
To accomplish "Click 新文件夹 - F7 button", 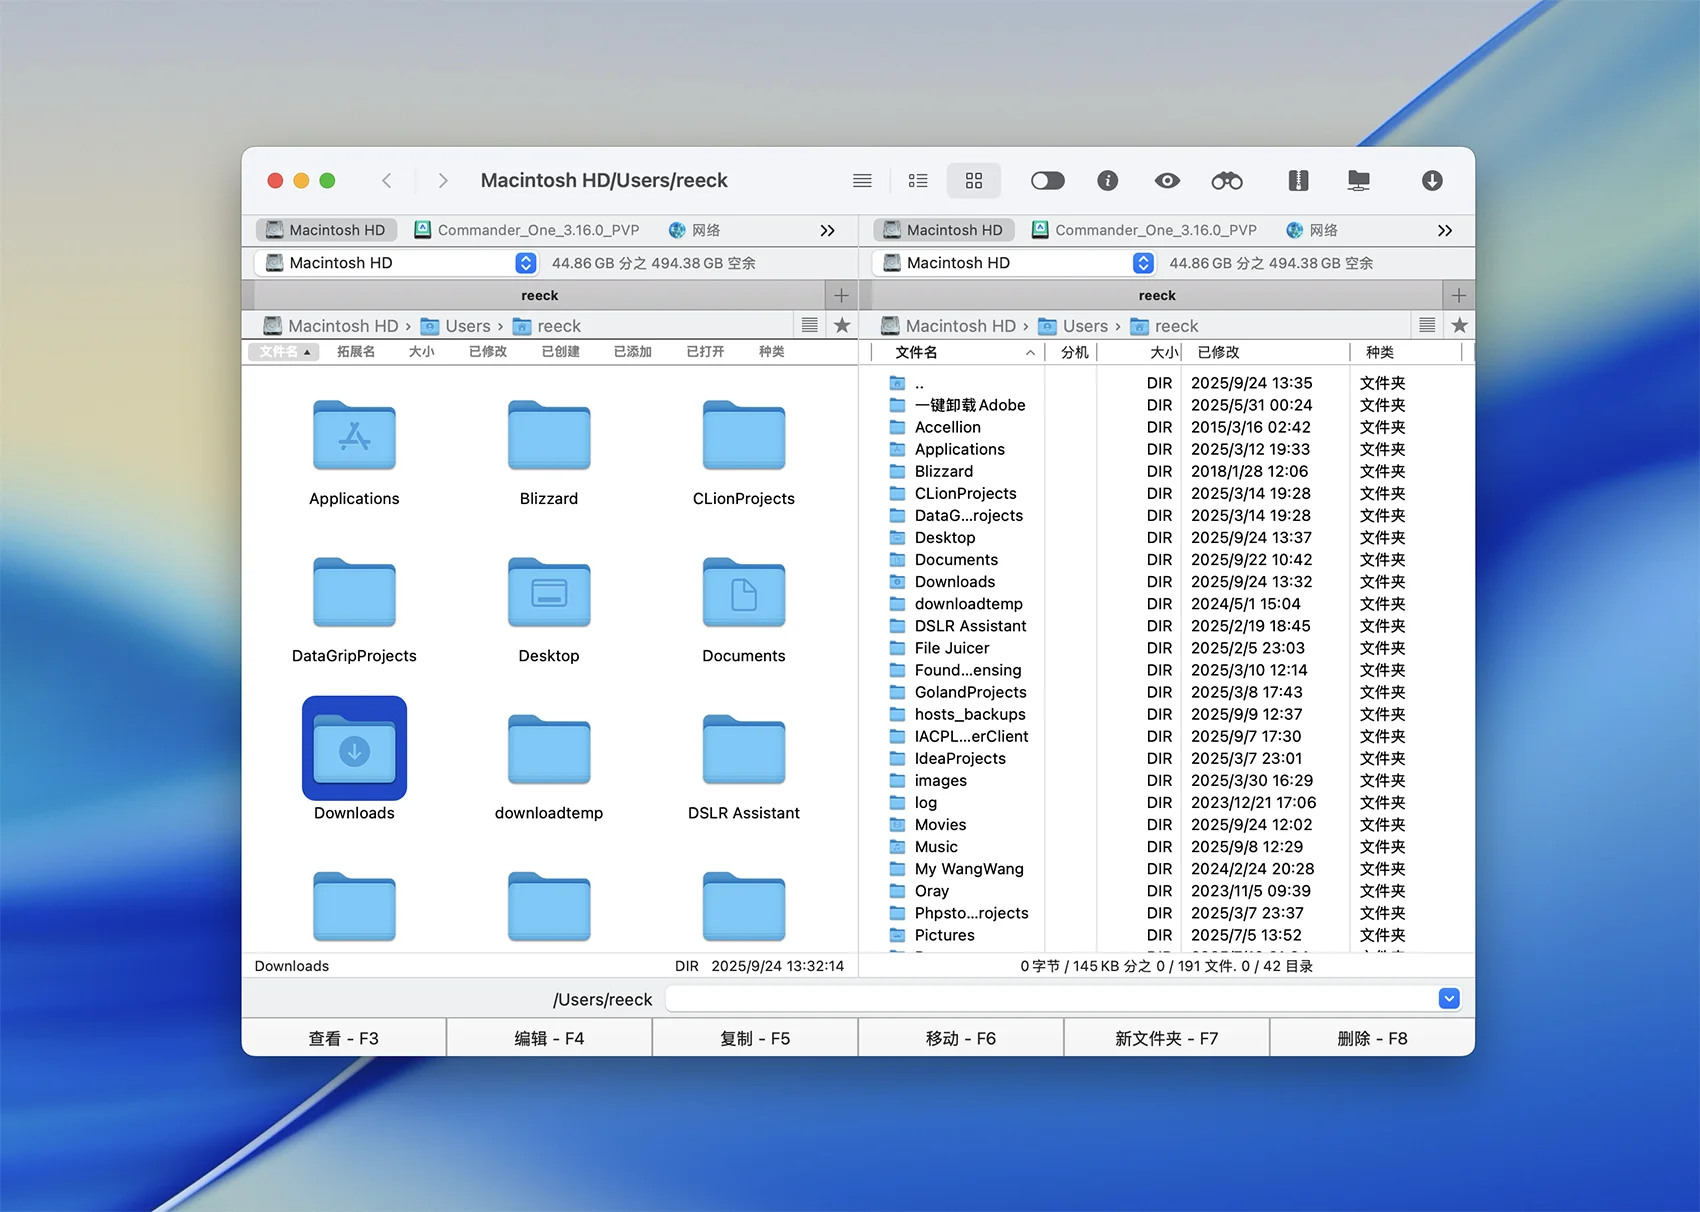I will tap(1167, 1038).
